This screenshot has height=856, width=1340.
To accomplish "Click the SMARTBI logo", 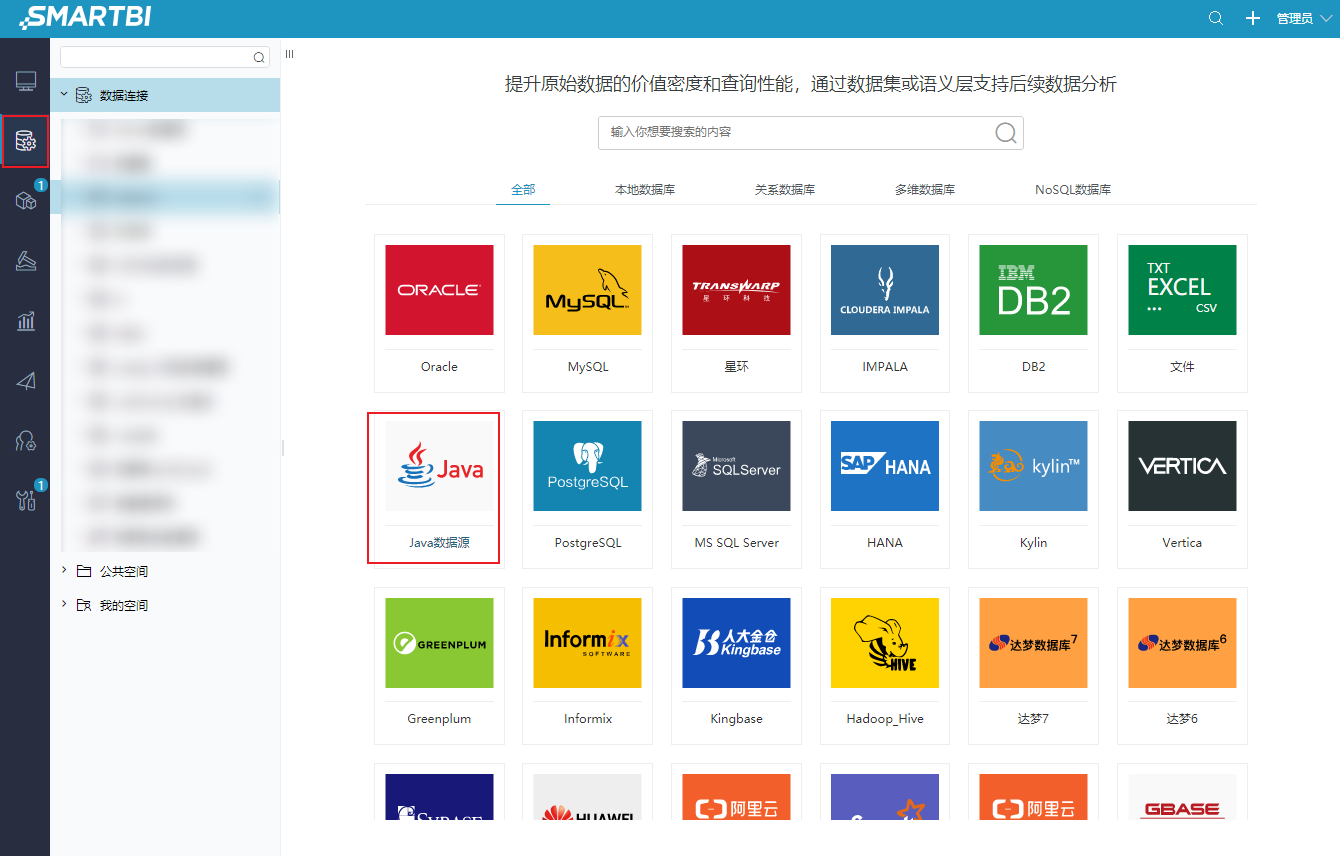I will coord(86,18).
